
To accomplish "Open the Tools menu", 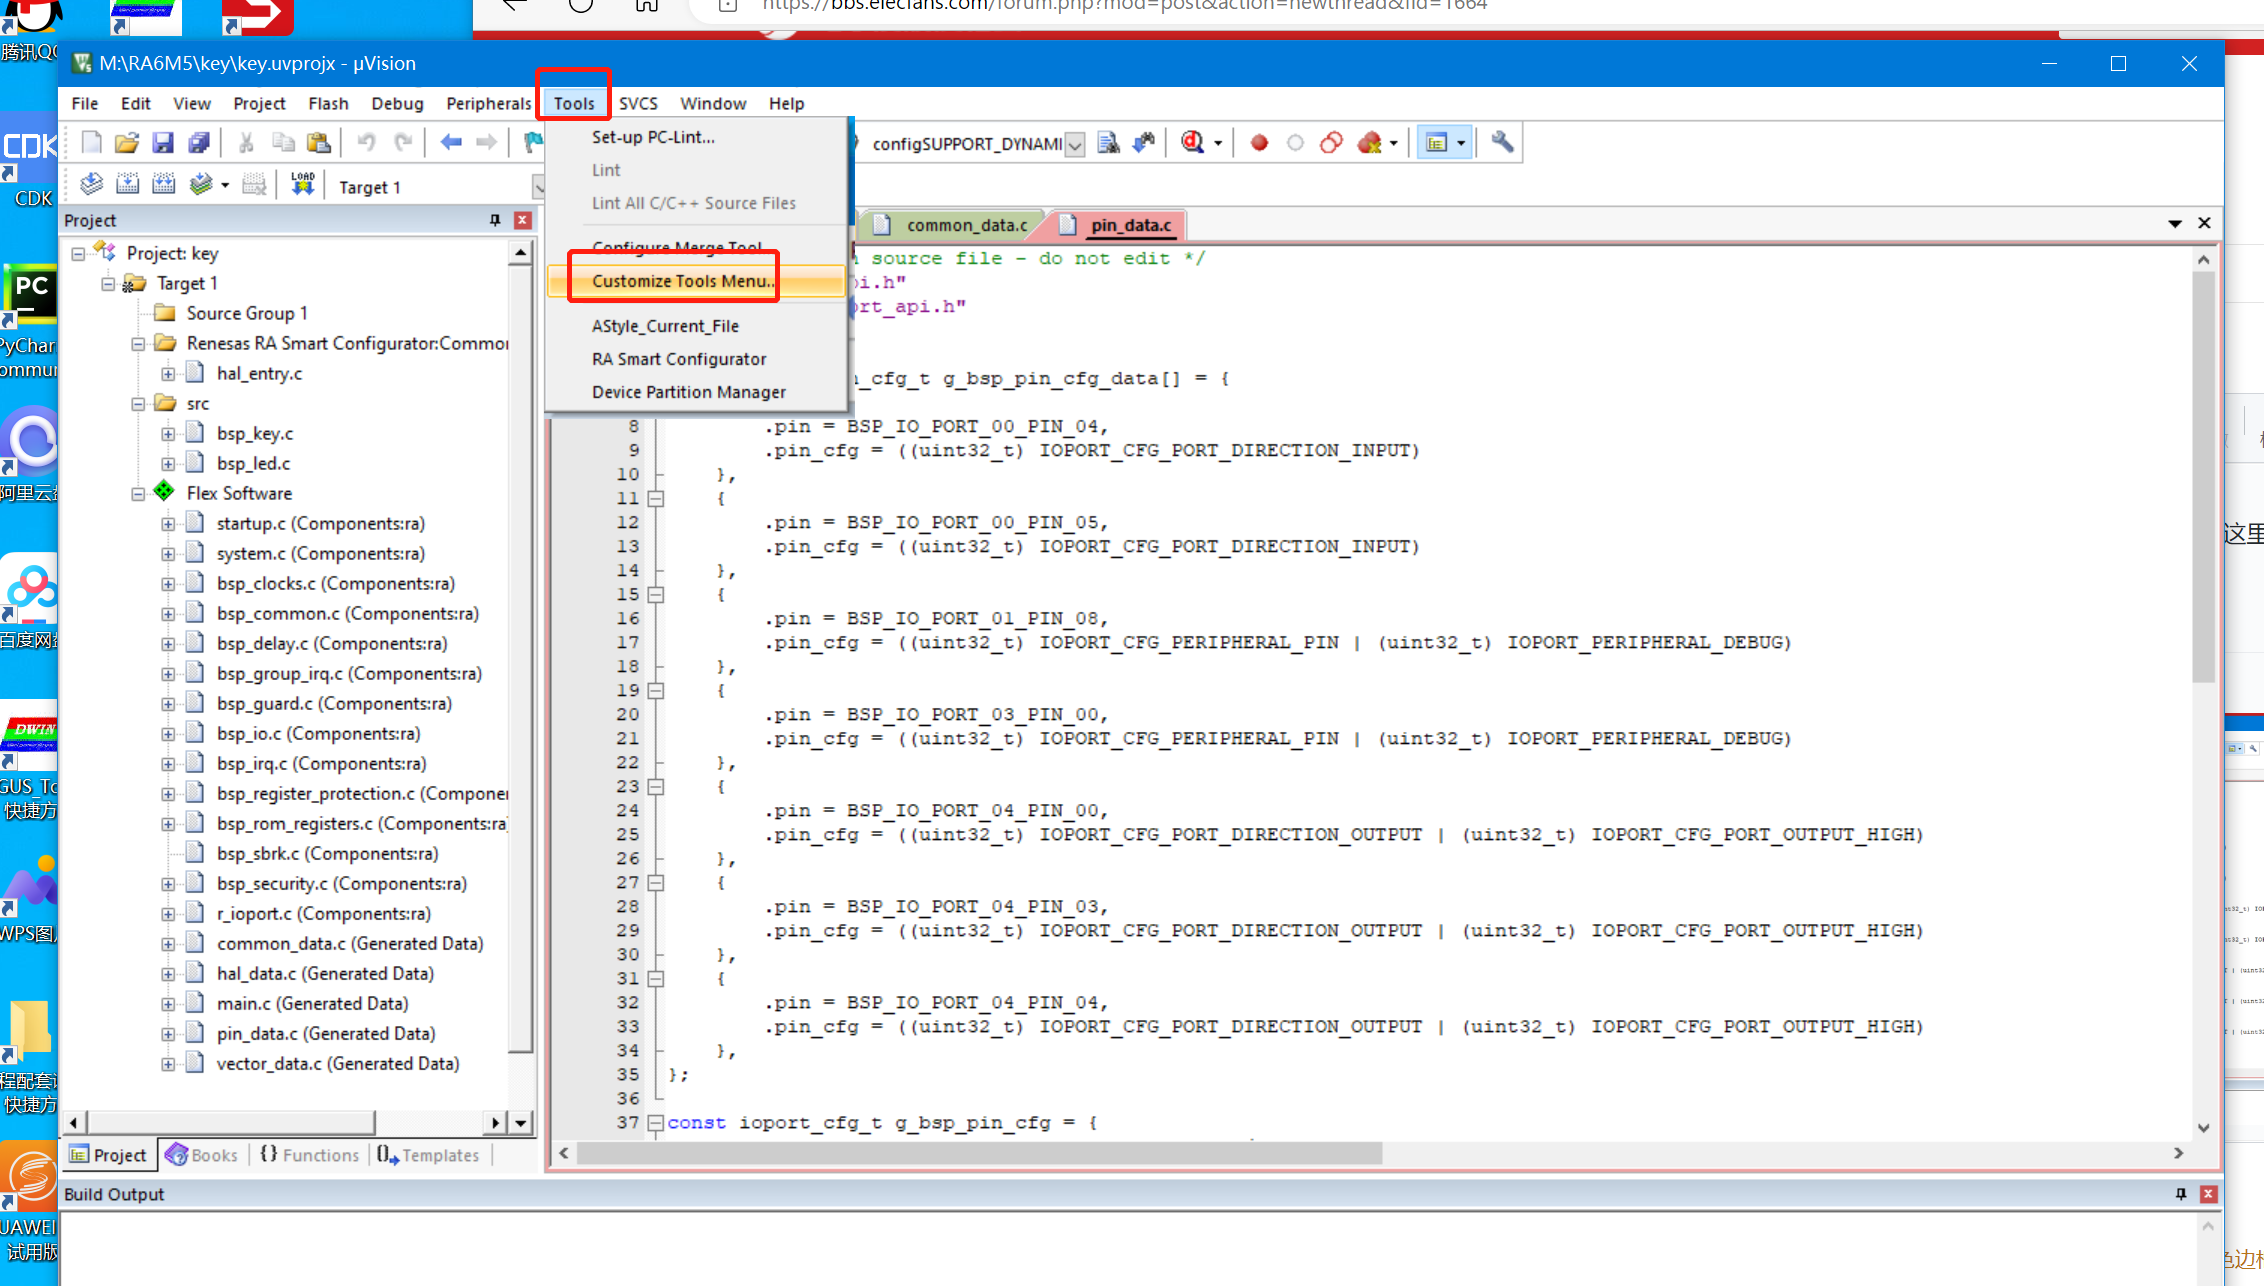I will (574, 103).
